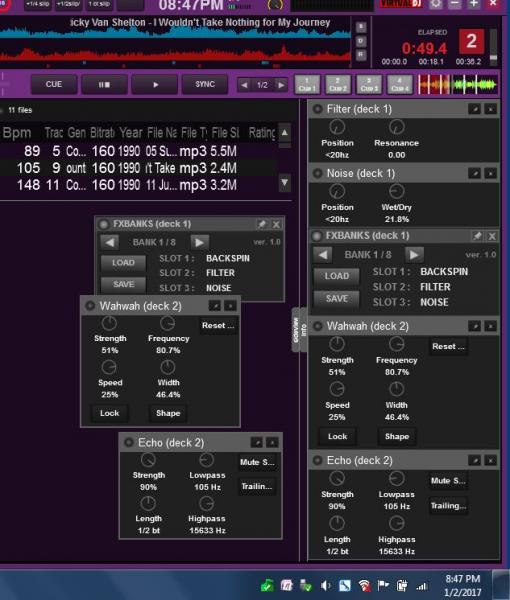Sort file list by Bpm column

(17, 133)
